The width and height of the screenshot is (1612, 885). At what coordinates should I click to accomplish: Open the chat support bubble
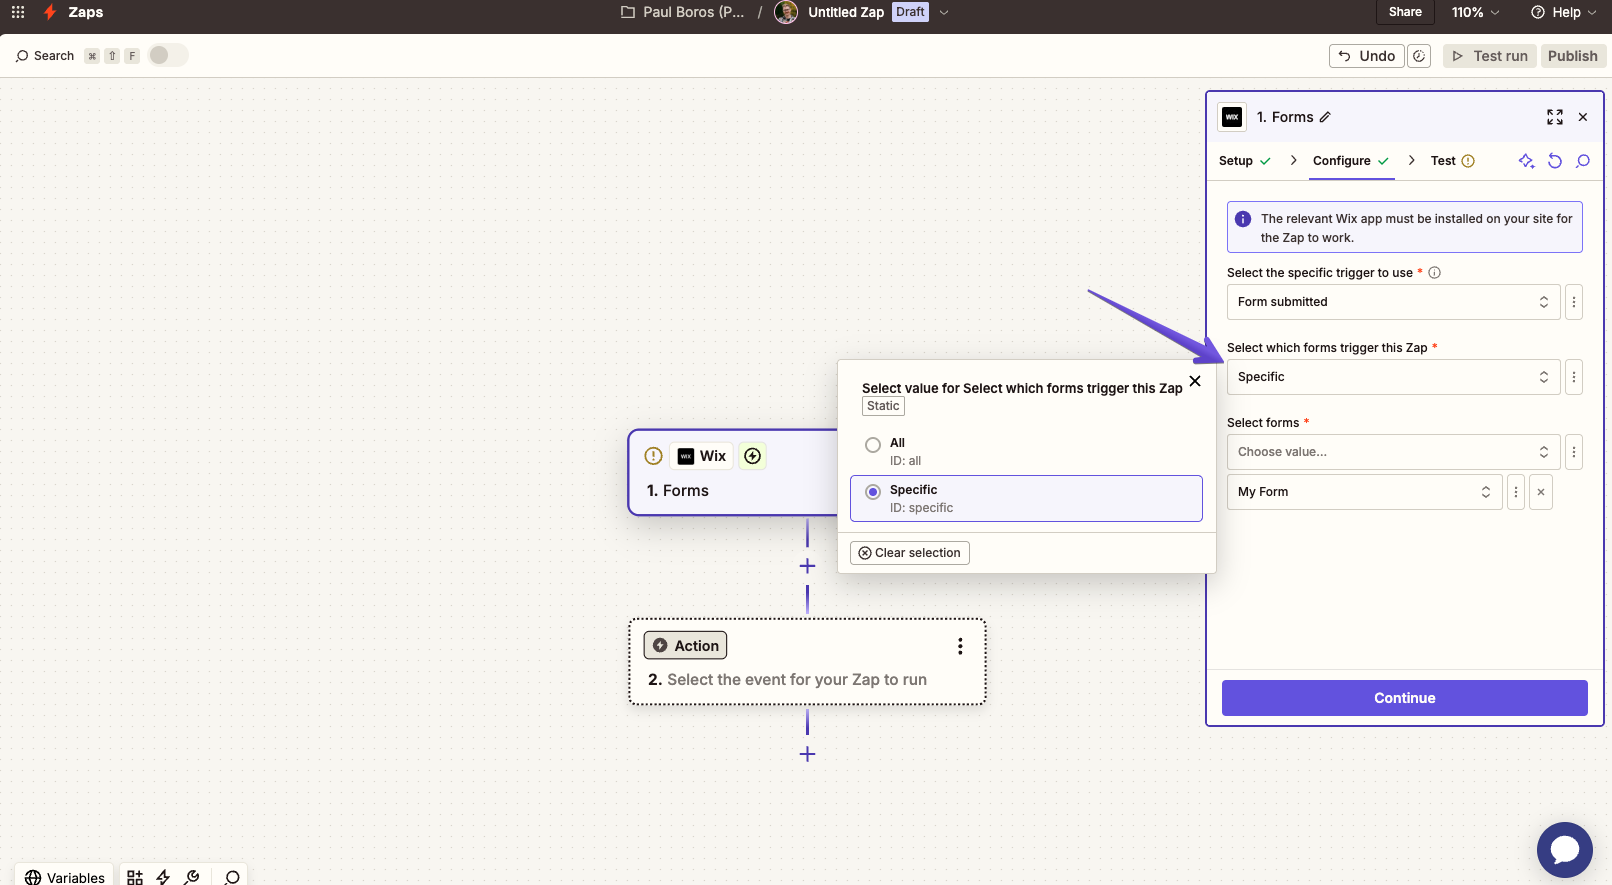tap(1565, 850)
